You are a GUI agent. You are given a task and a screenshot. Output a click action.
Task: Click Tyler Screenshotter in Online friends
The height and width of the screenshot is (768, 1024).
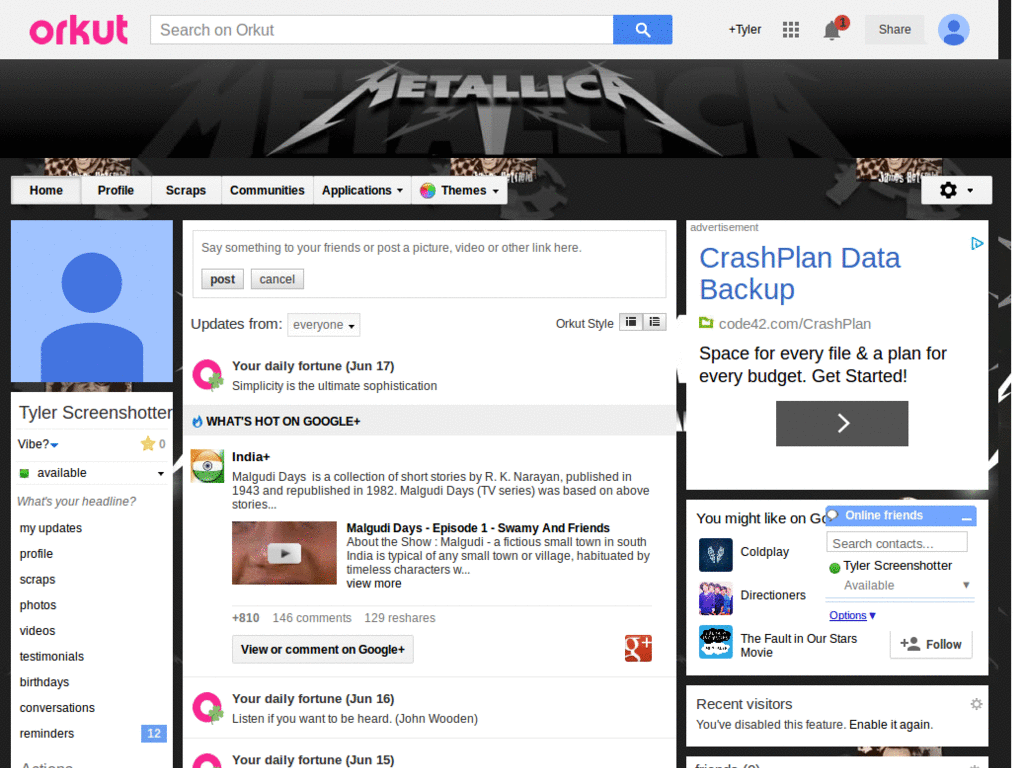897,566
